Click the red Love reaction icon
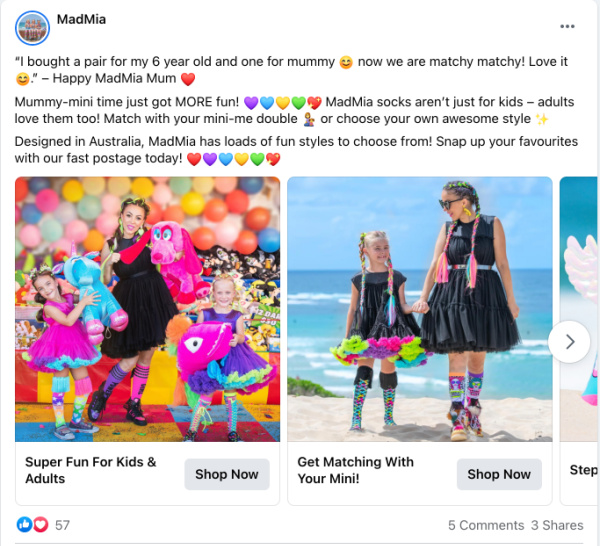This screenshot has height=546, width=600. coord(40,524)
